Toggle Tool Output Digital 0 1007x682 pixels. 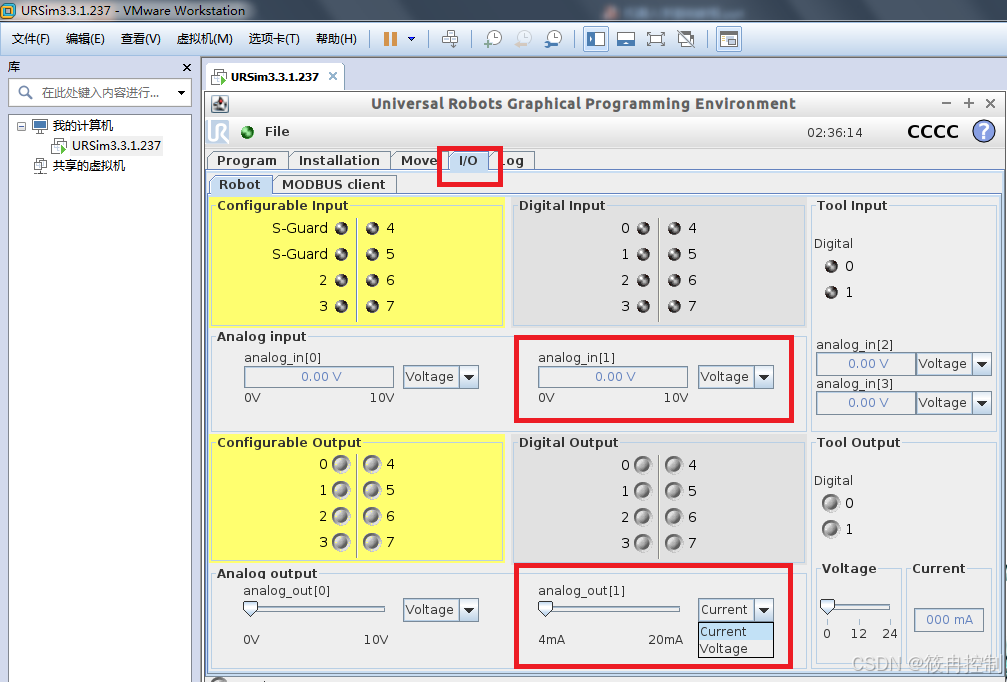point(831,503)
